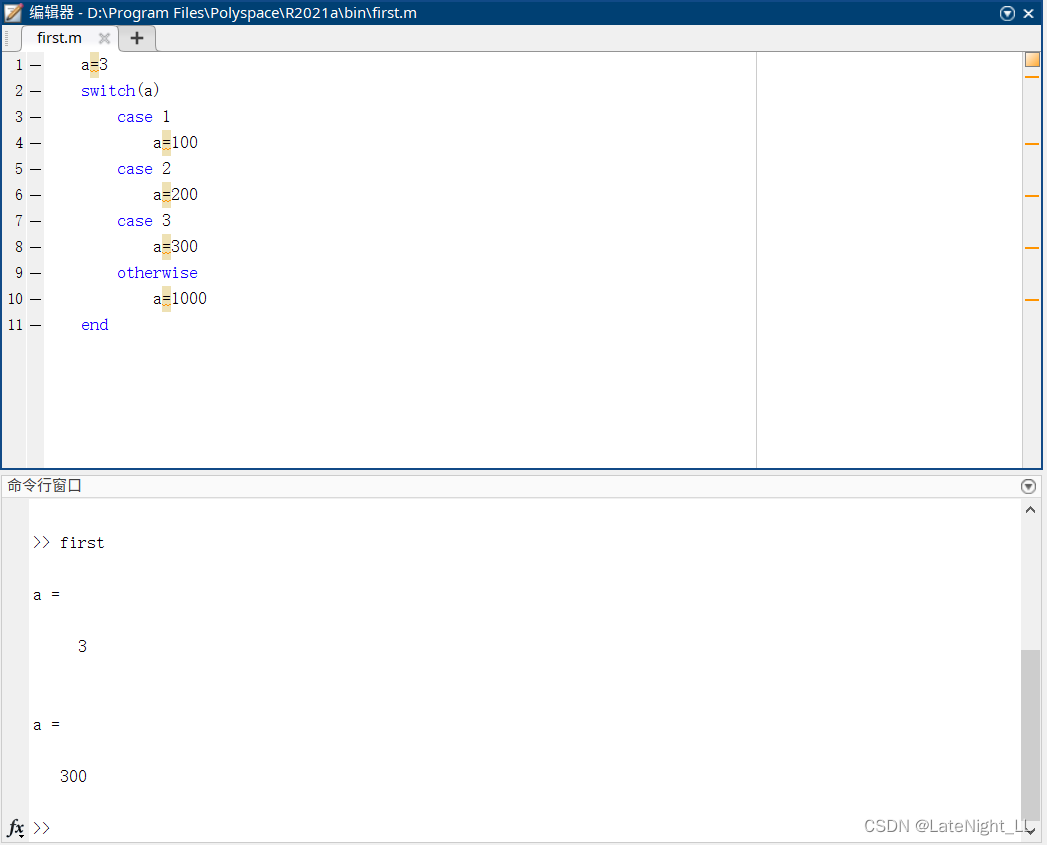Click the 'case 3' keyword line
This screenshot has width=1047, height=845.
tap(144, 221)
